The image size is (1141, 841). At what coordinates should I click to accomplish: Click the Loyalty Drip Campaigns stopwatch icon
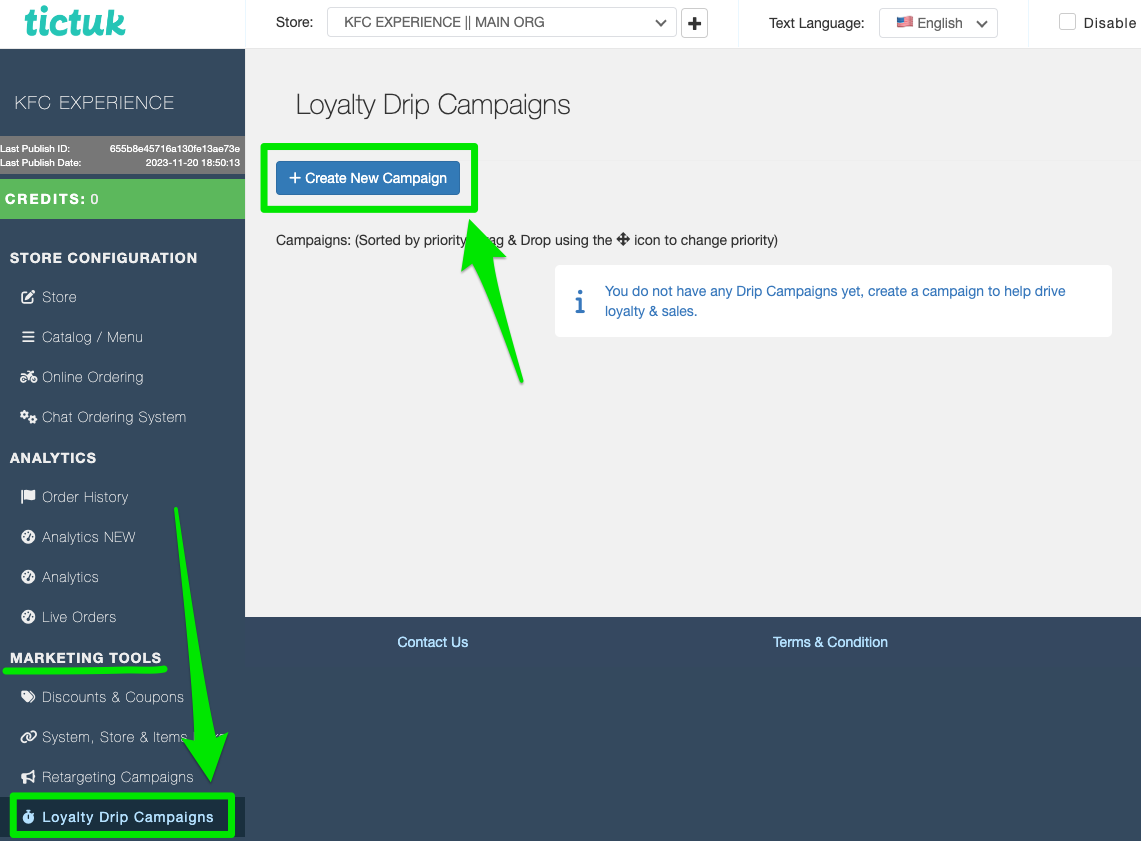point(28,817)
